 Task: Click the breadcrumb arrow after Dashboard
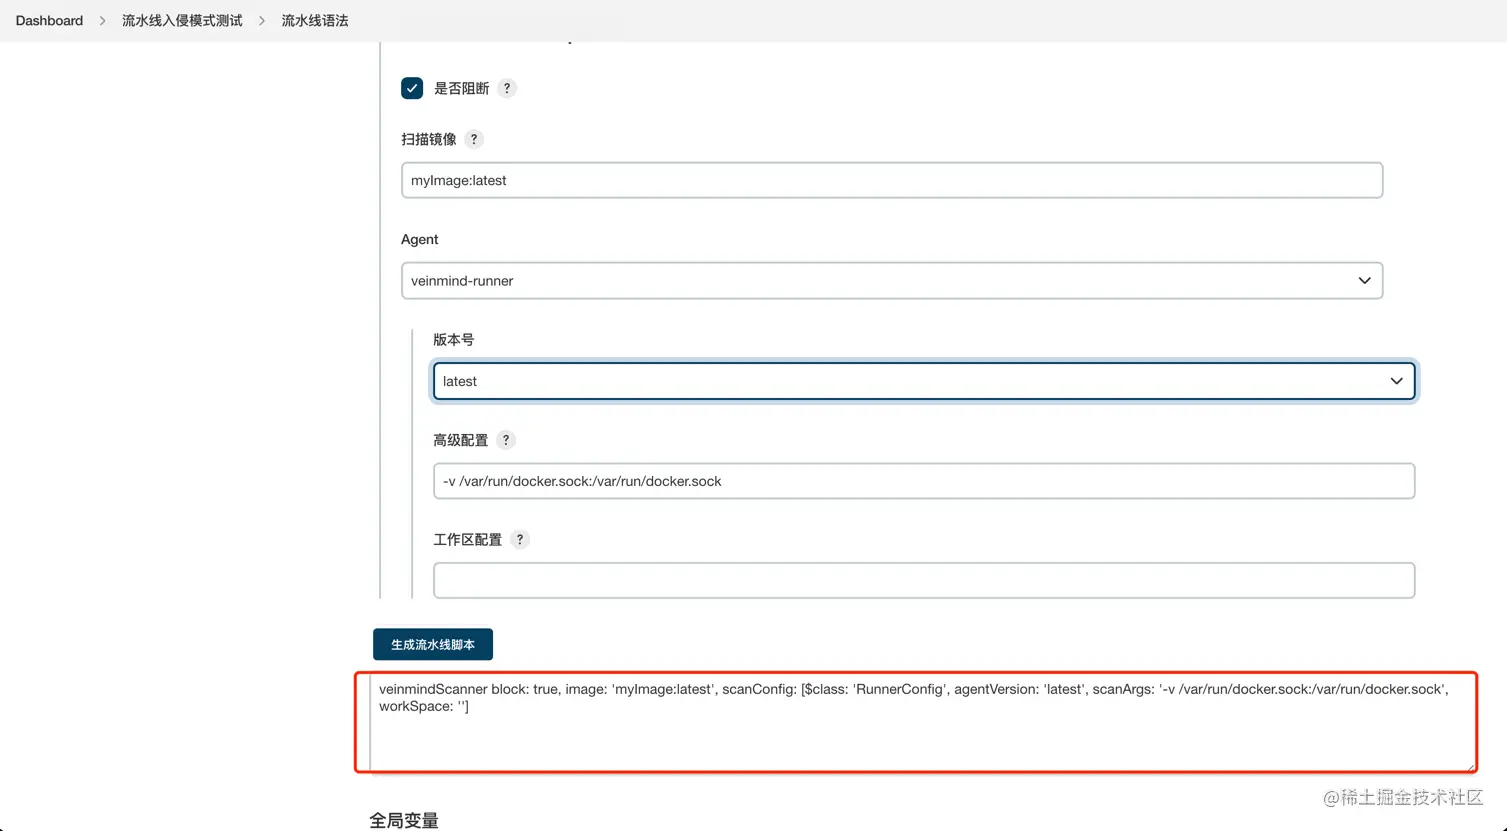[102, 20]
